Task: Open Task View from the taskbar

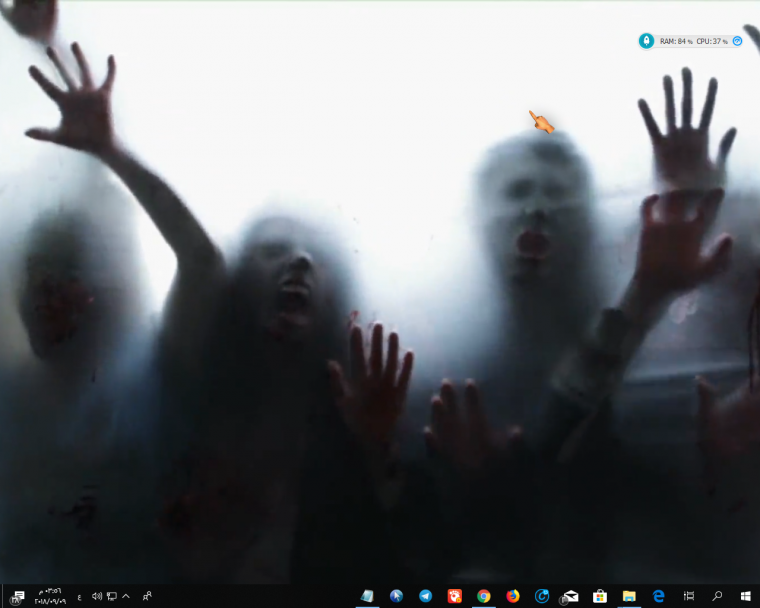Action: pos(688,596)
